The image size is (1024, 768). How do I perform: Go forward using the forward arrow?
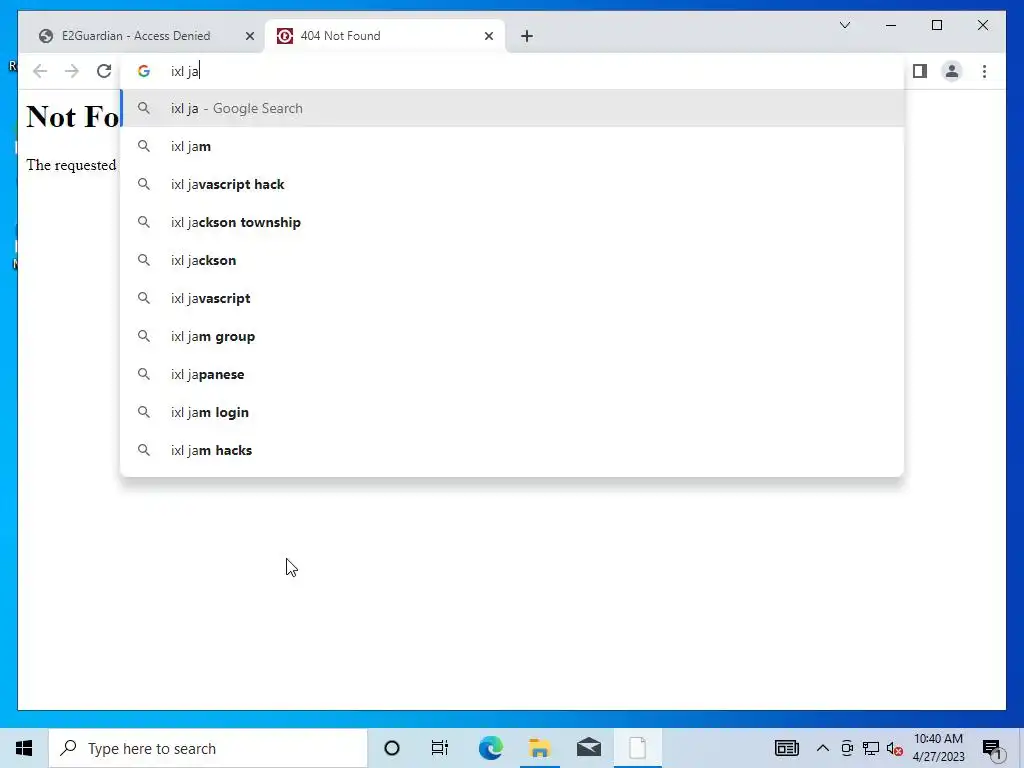[x=72, y=71]
